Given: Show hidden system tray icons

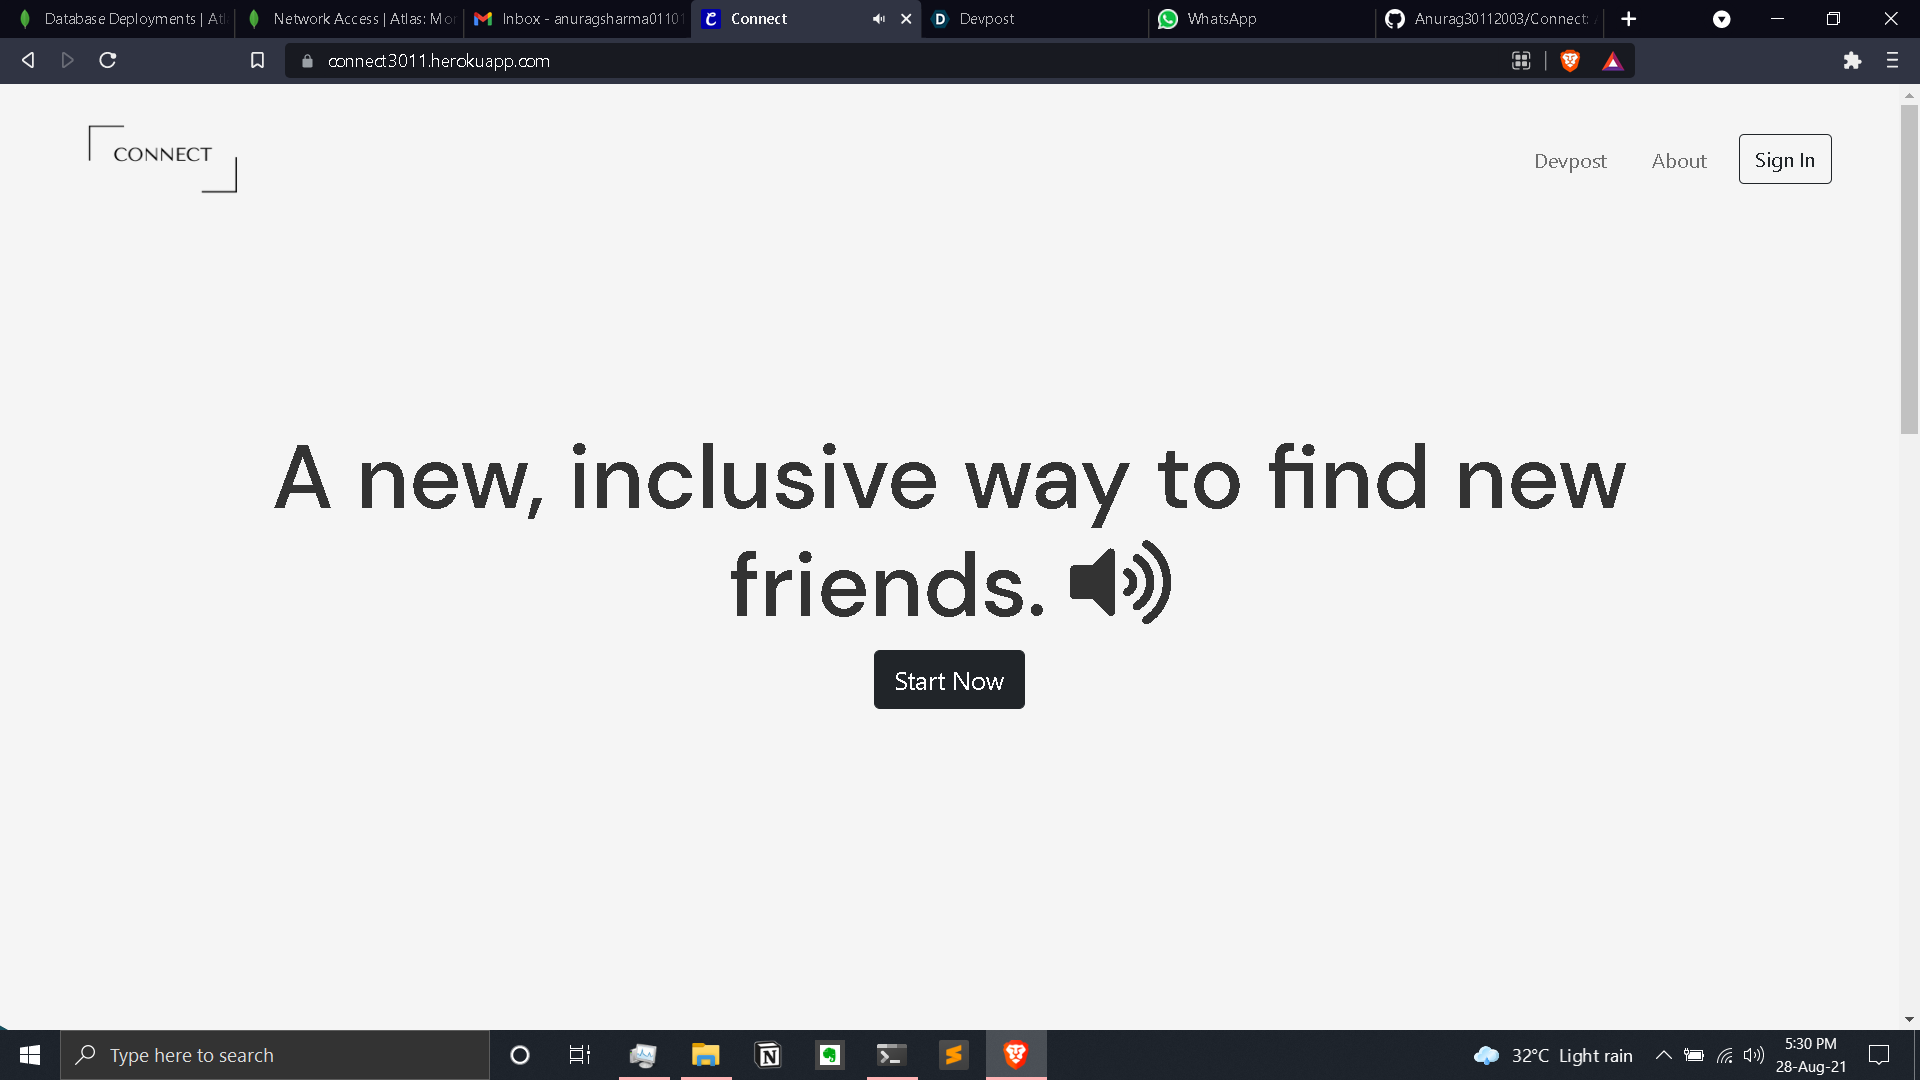Looking at the screenshot, I should 1663,1055.
